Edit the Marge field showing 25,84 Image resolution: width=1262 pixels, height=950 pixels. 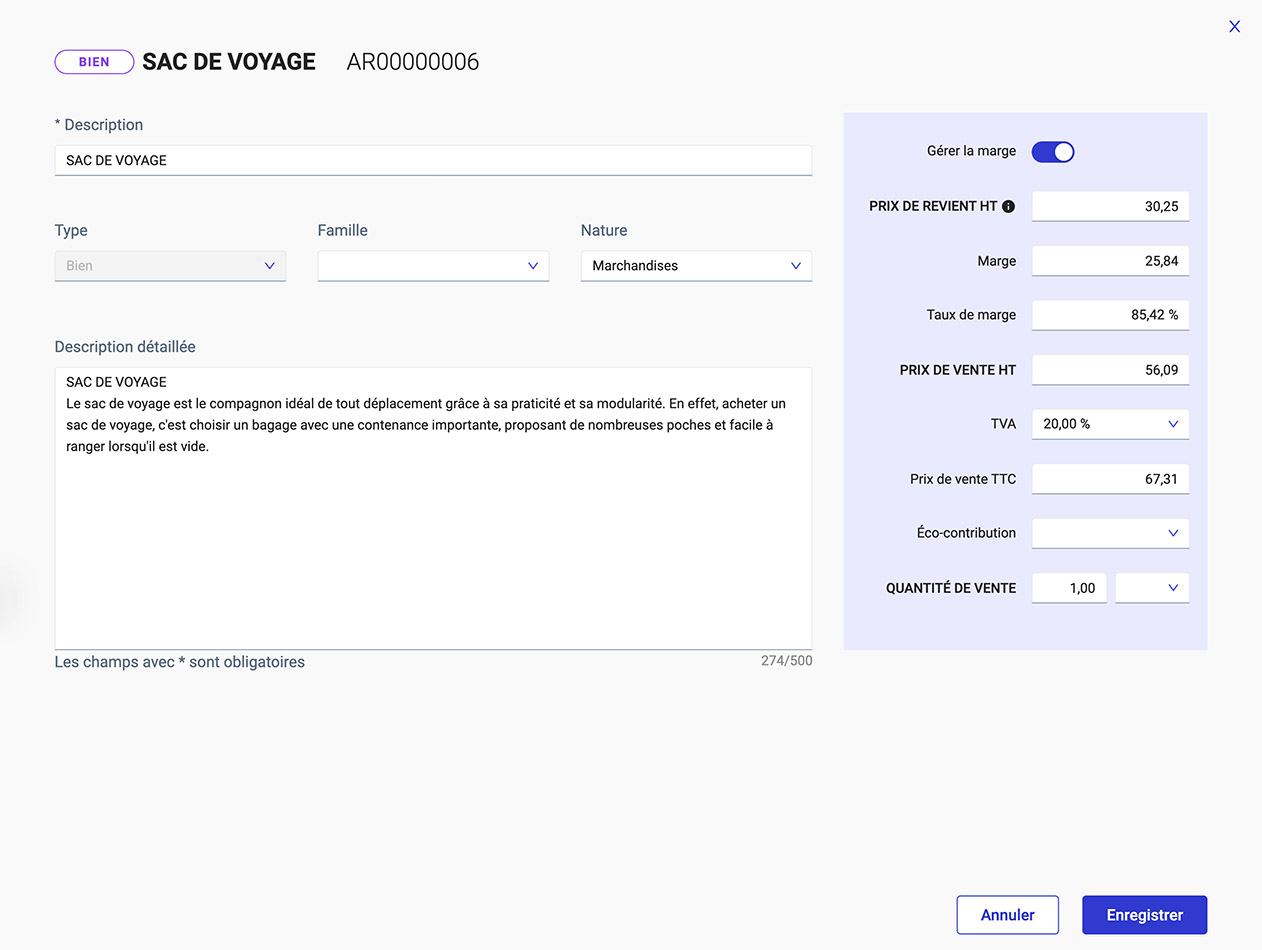[x=1110, y=260]
